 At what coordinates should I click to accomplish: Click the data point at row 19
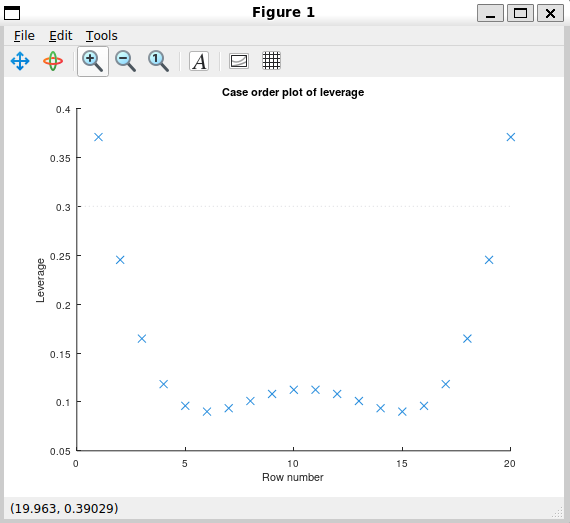point(489,260)
